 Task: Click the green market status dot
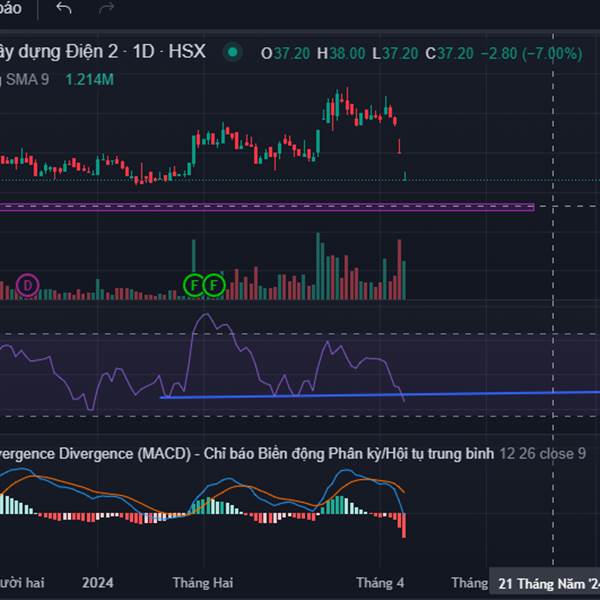point(233,52)
